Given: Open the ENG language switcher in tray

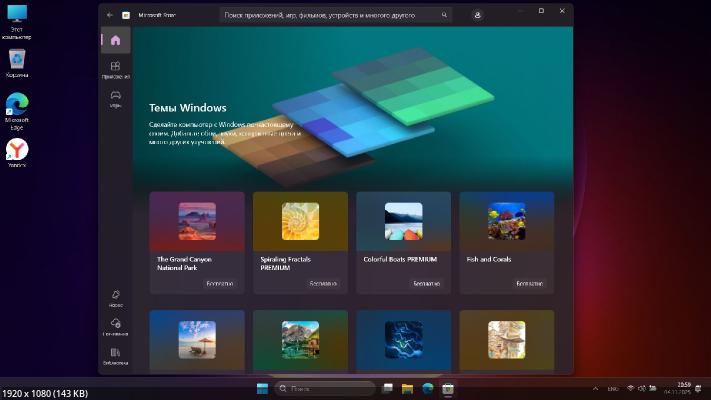Looking at the screenshot, I should (614, 388).
